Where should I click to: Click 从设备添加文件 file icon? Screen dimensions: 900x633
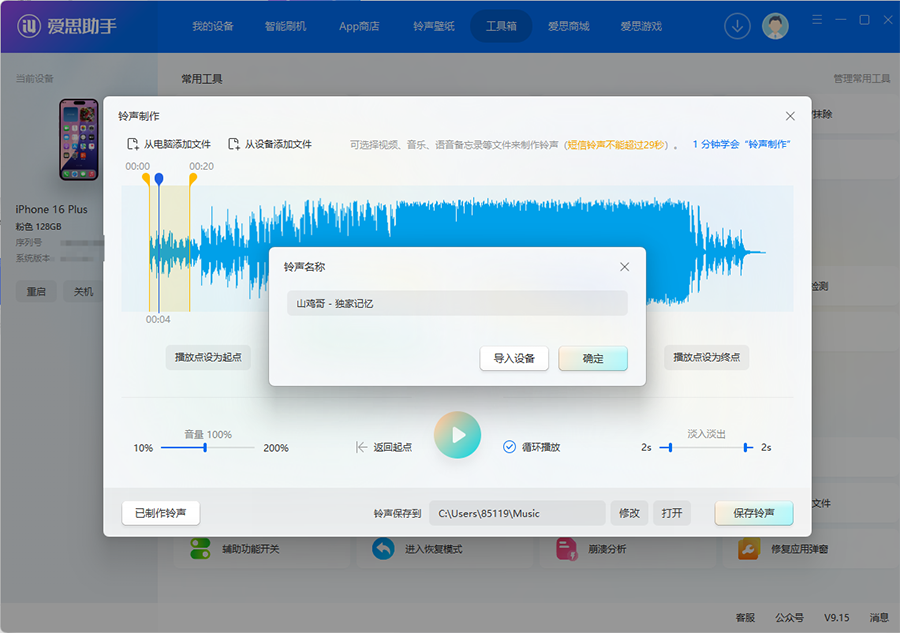tap(234, 144)
